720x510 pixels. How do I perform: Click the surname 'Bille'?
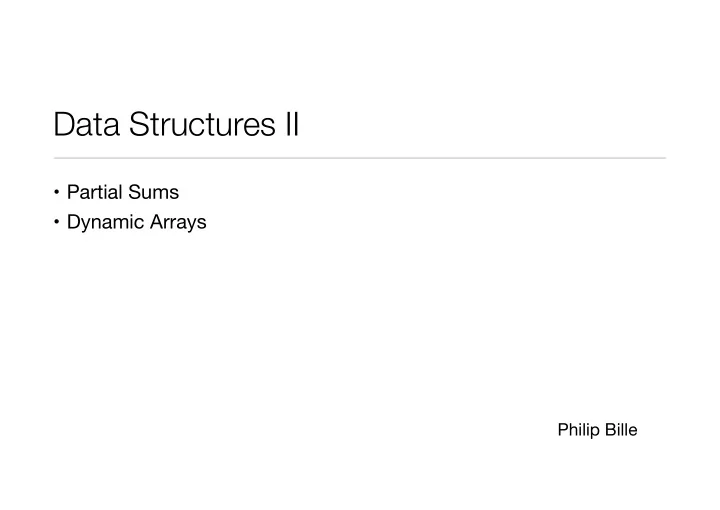(621, 430)
